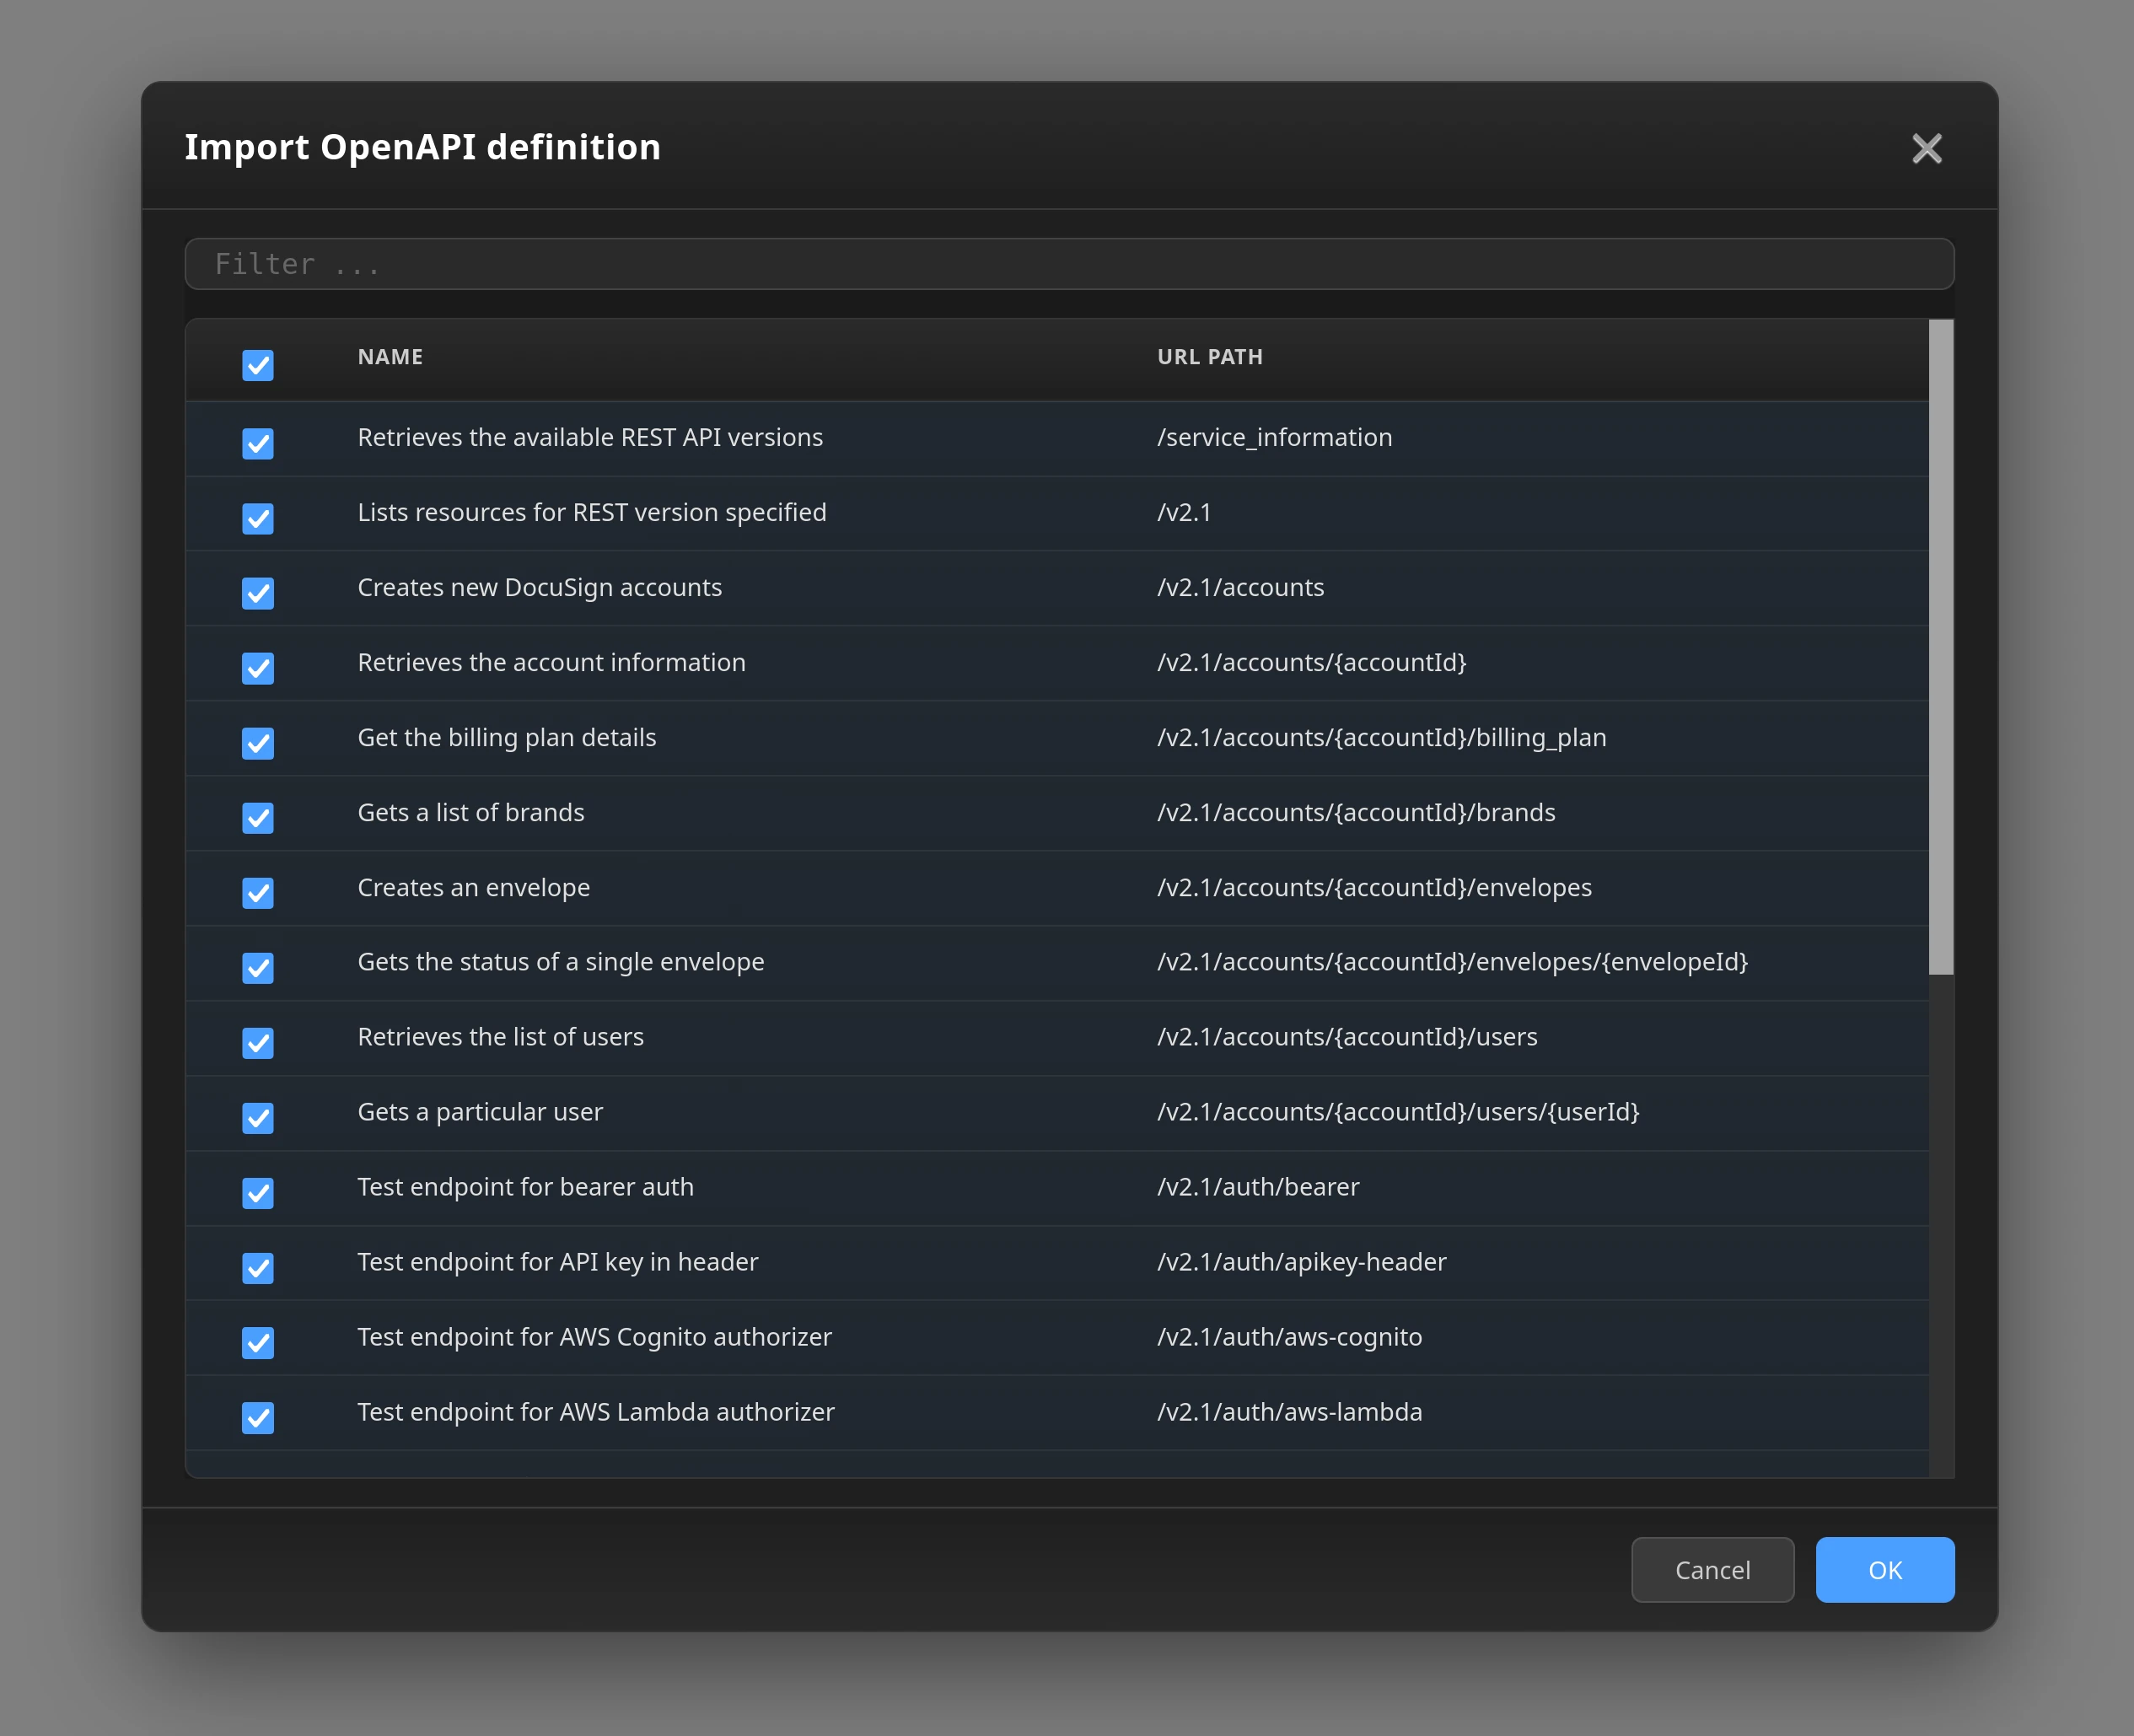Uncheck Retrieves the available REST API versions
2134x1736 pixels.
click(258, 443)
